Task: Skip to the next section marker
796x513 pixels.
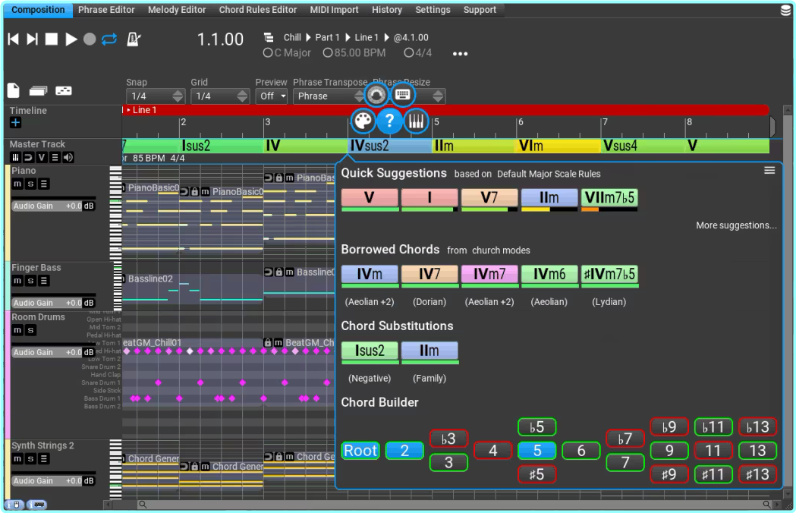Action: [x=32, y=39]
